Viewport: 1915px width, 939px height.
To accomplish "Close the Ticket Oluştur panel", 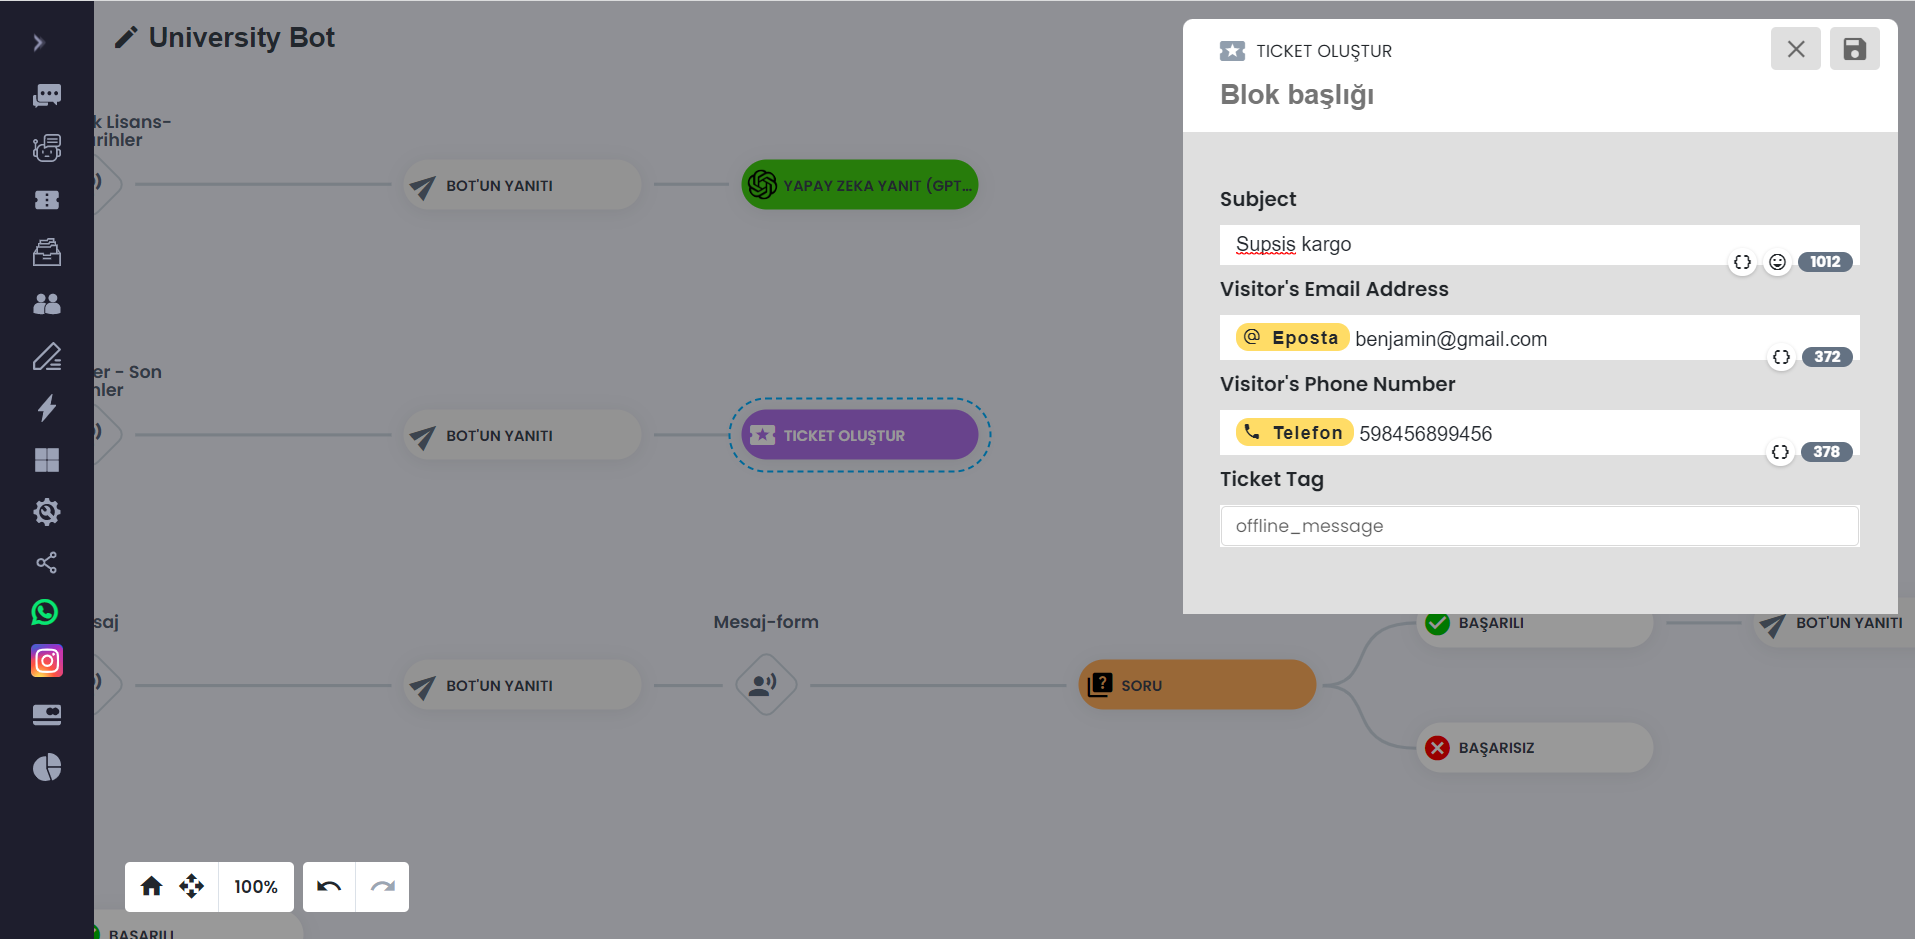I will click(1796, 49).
